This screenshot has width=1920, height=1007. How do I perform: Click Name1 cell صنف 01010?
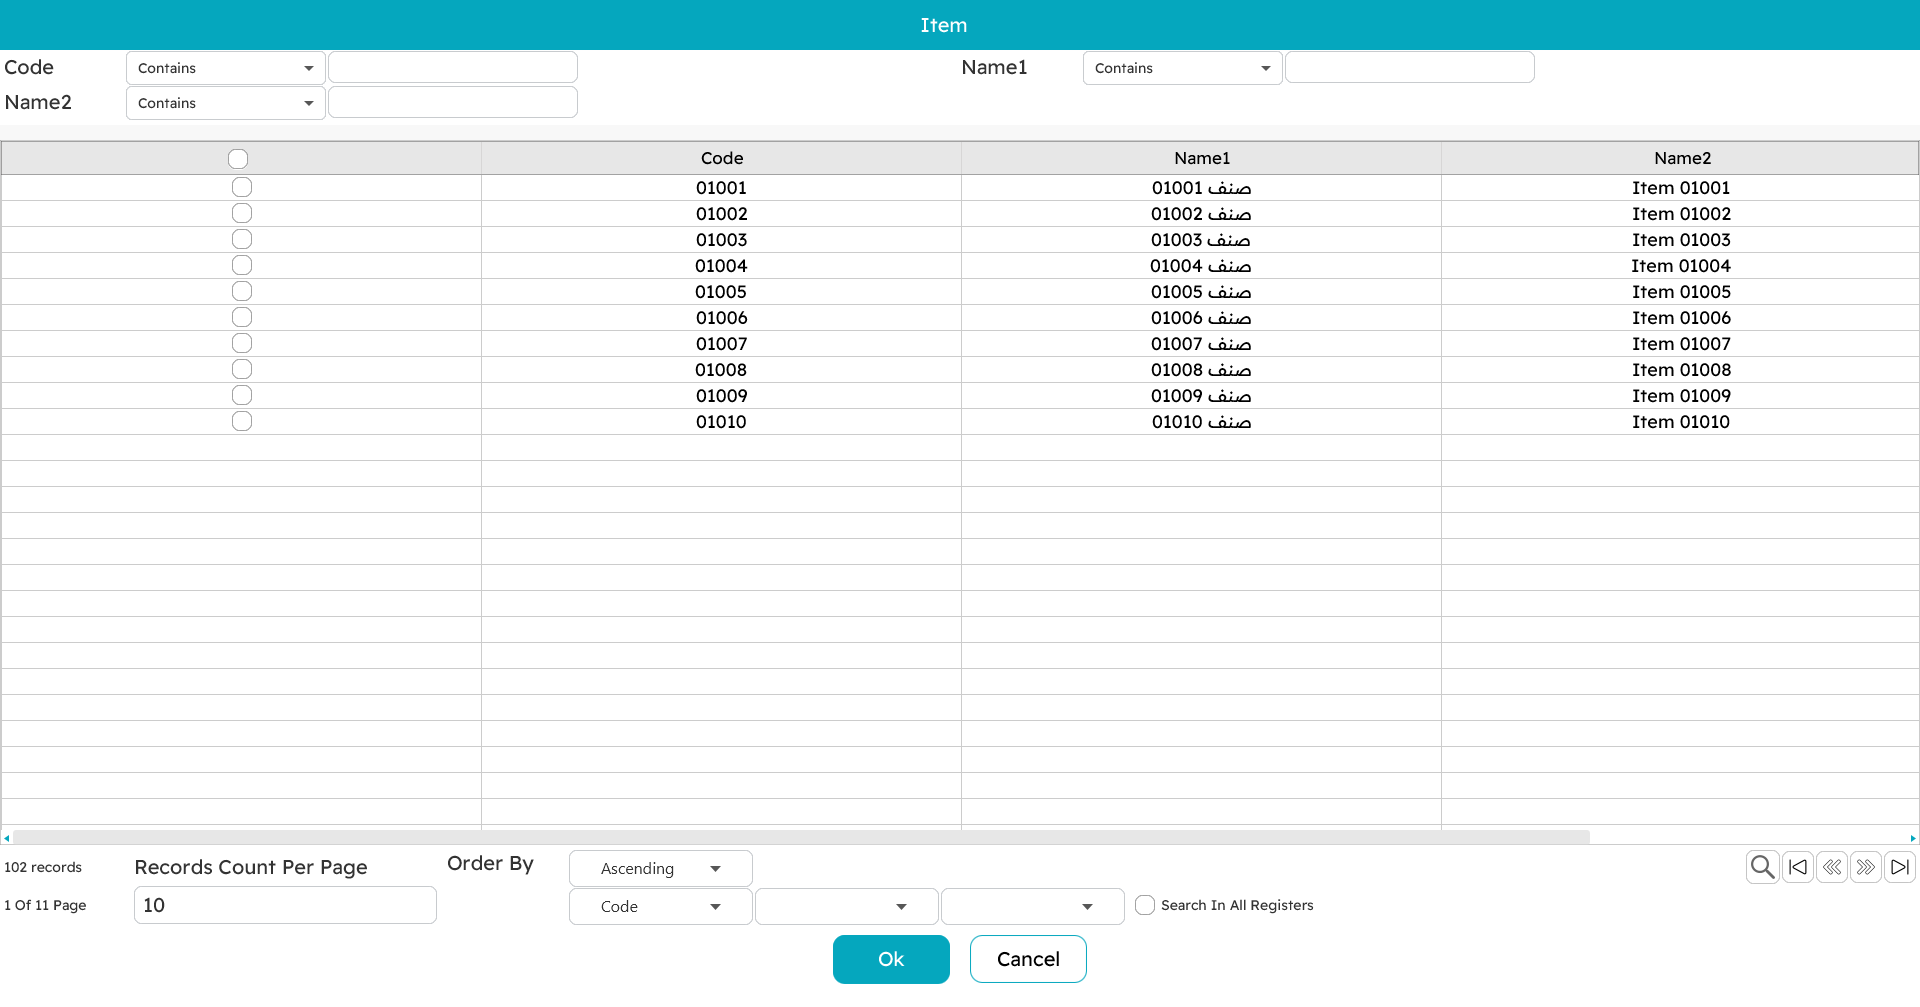1201,422
